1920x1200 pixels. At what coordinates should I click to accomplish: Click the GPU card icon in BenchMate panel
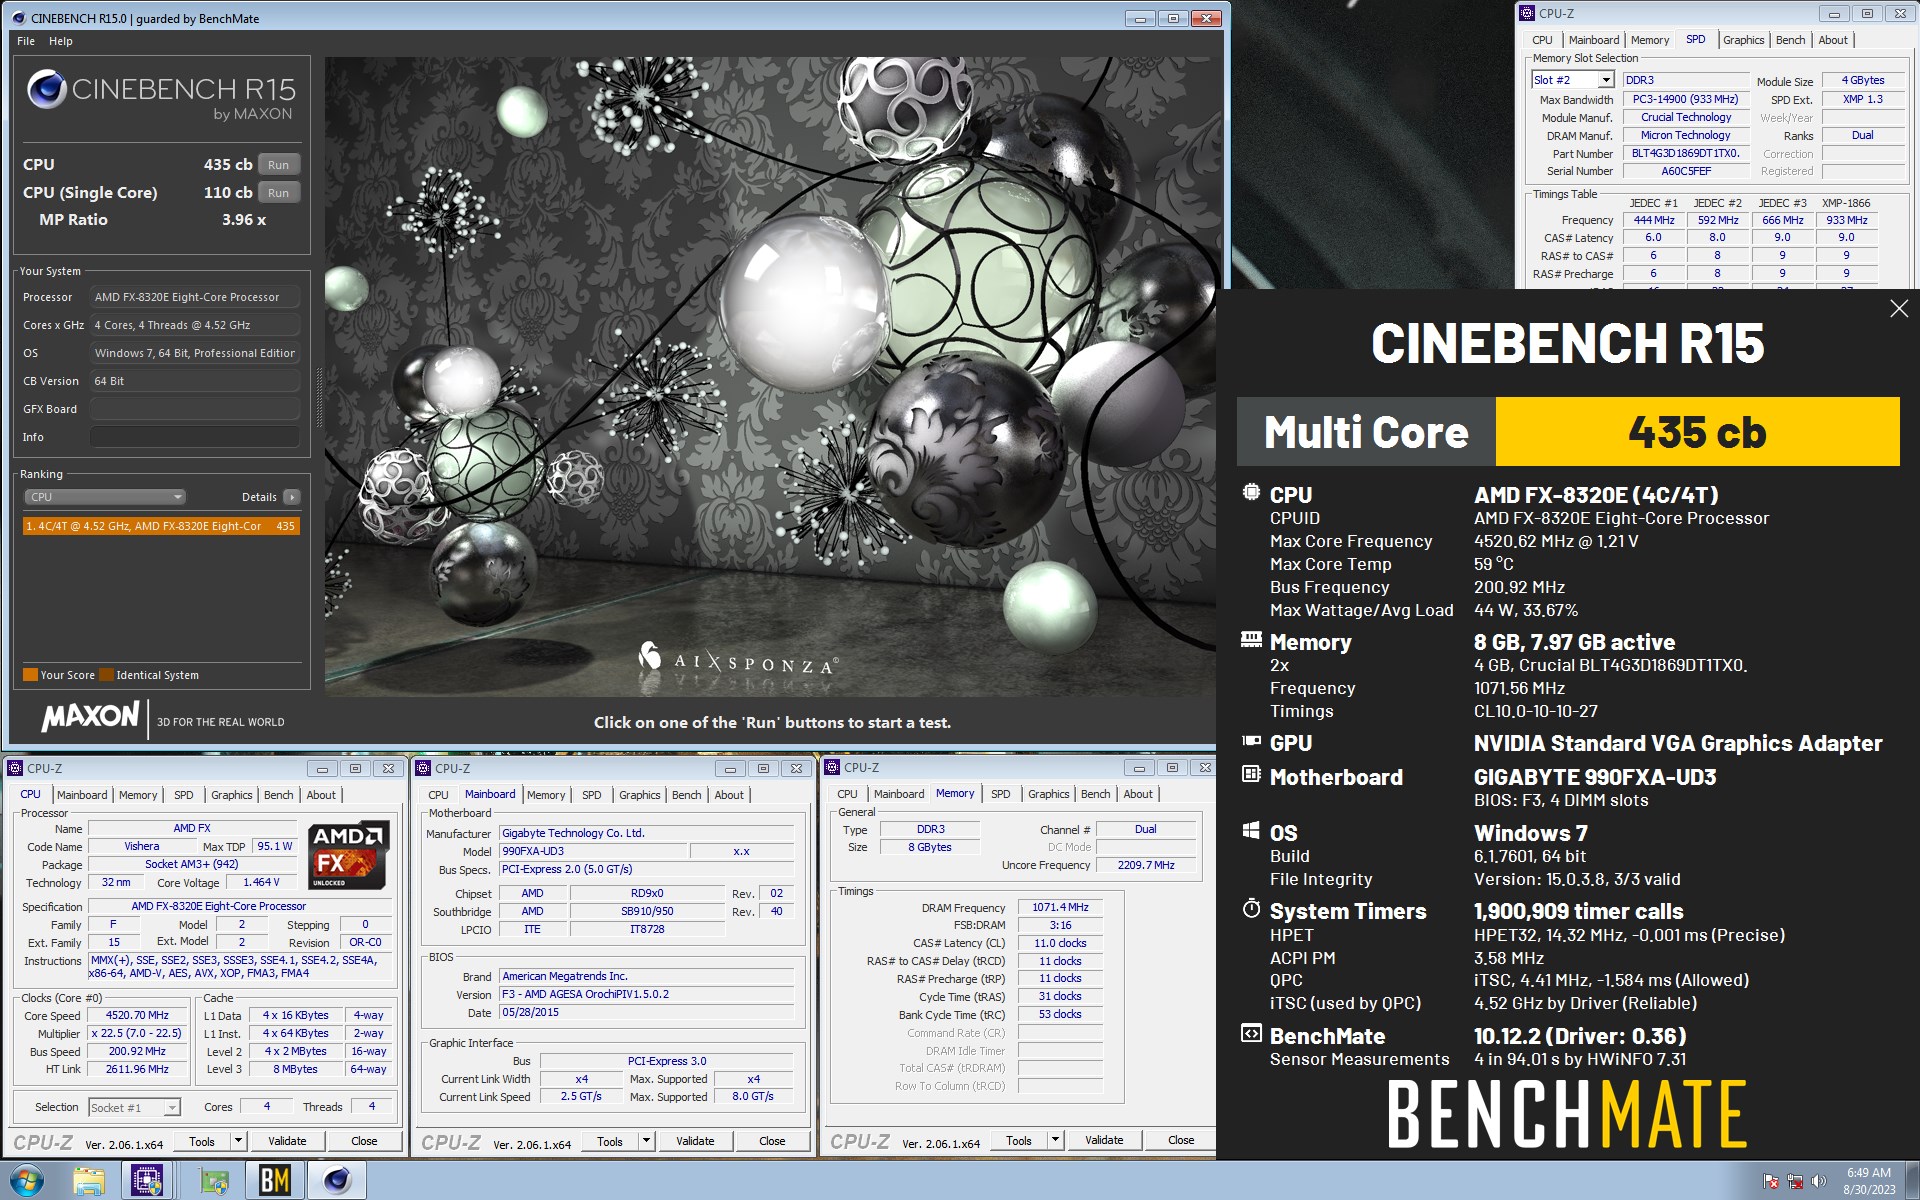pos(1251,741)
